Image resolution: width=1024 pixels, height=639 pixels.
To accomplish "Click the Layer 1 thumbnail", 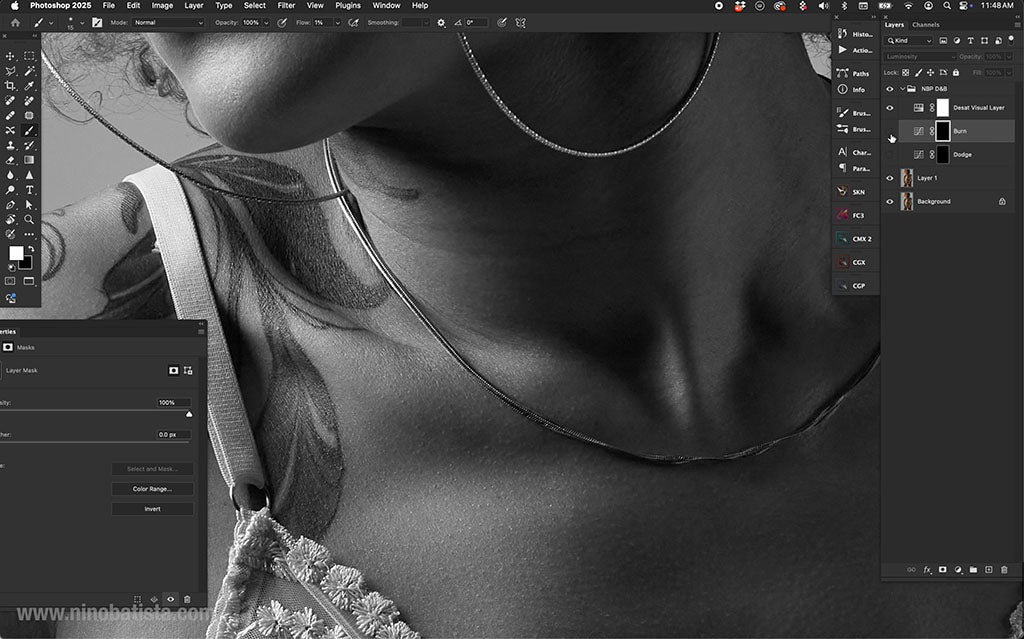I will click(907, 178).
